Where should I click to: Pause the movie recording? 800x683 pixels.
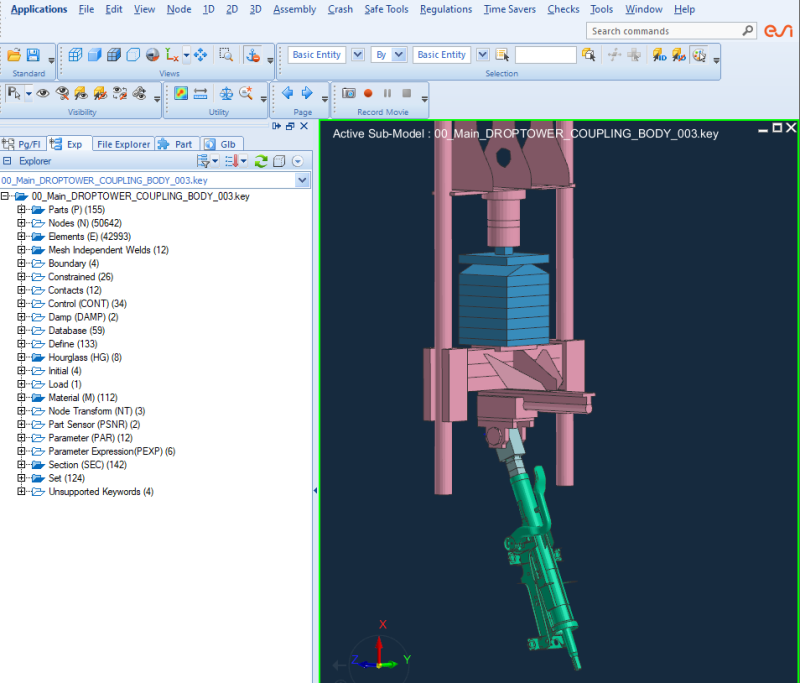click(x=387, y=93)
